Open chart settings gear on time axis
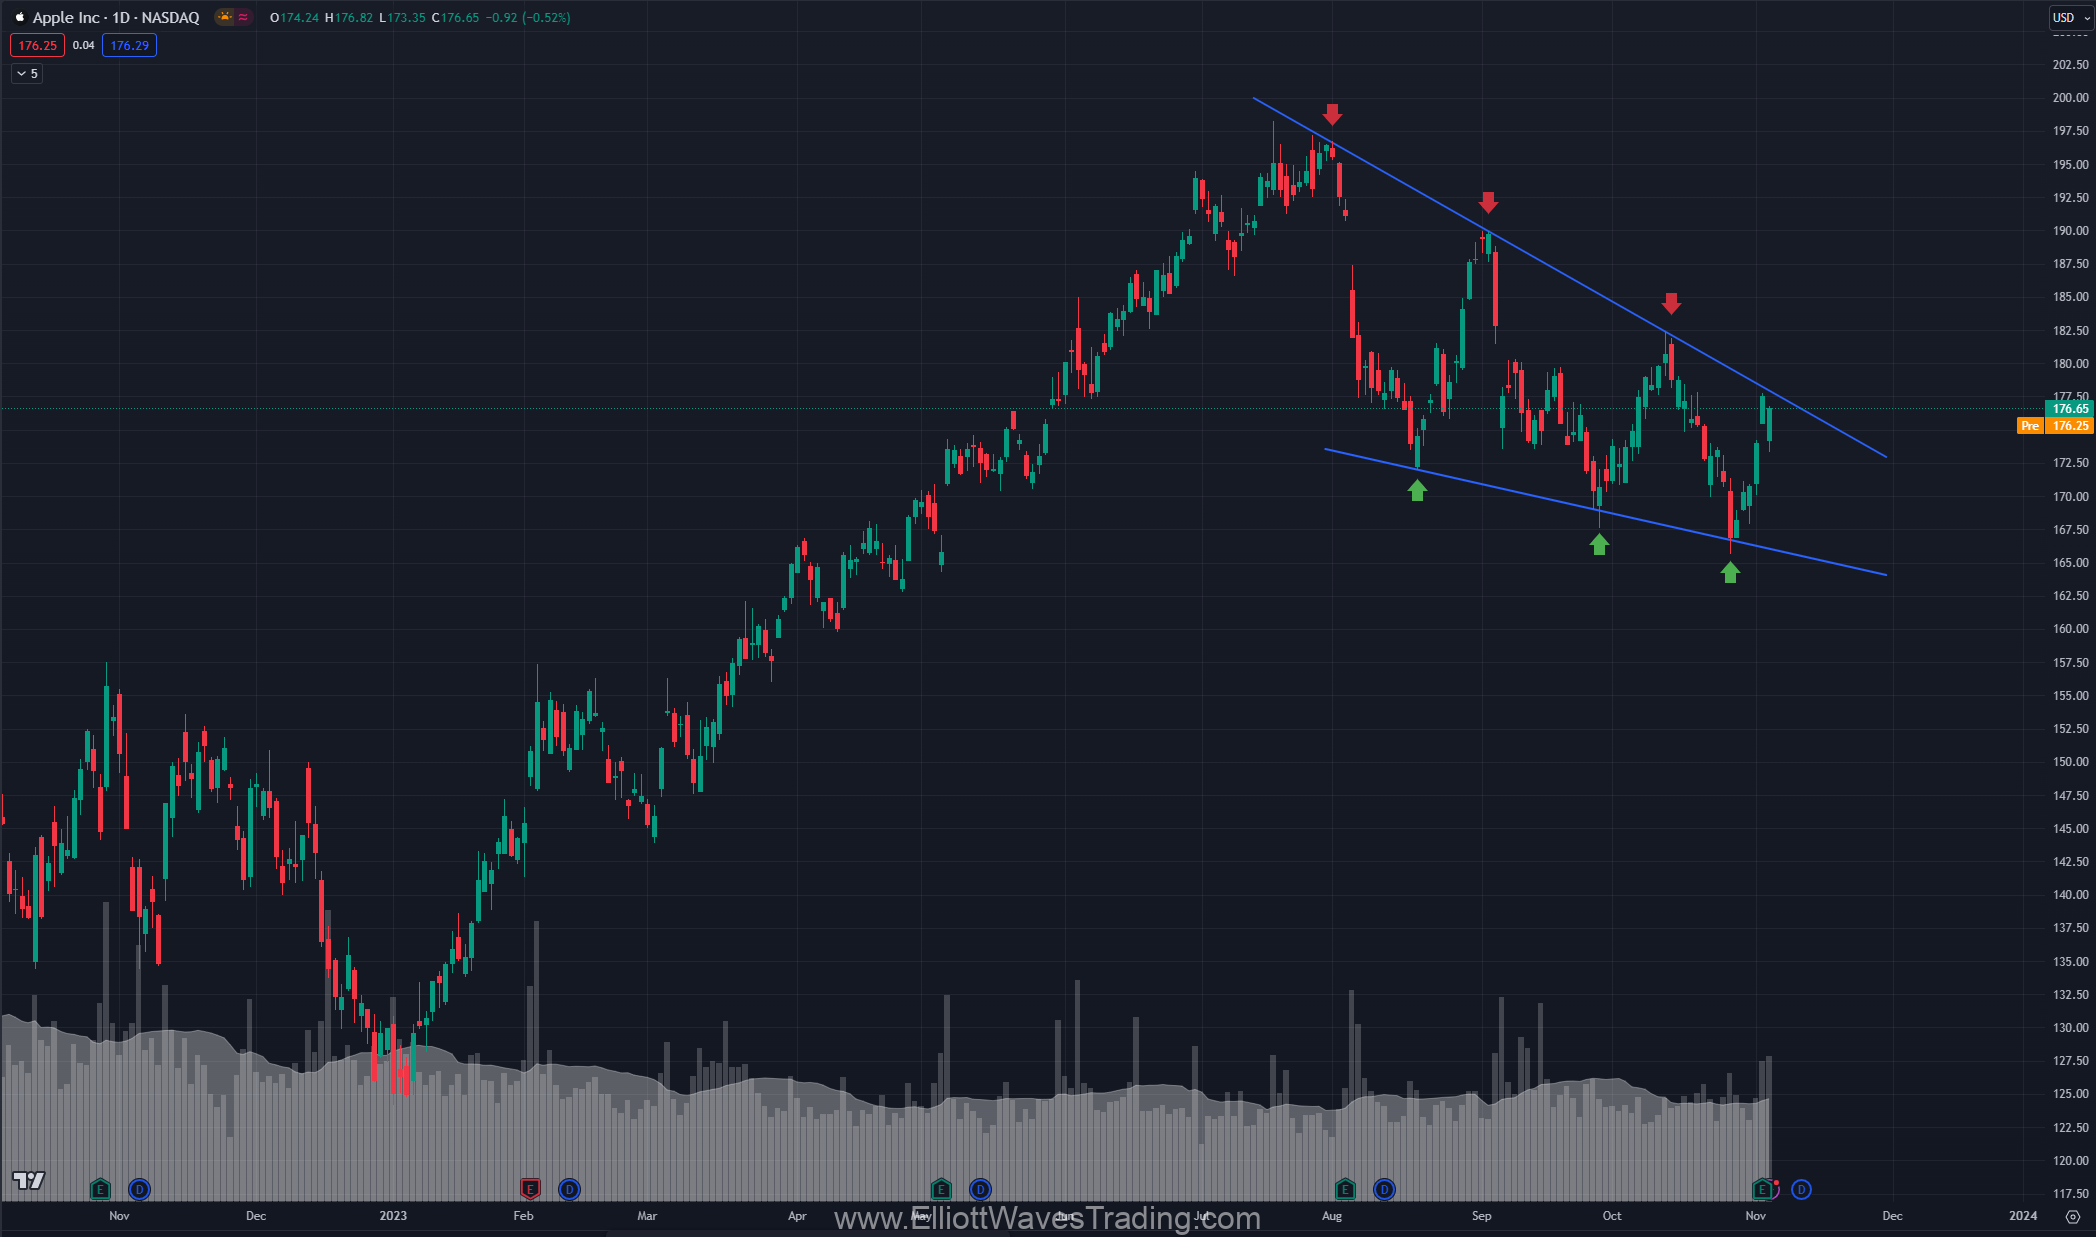The height and width of the screenshot is (1237, 2096). coord(2073,1216)
